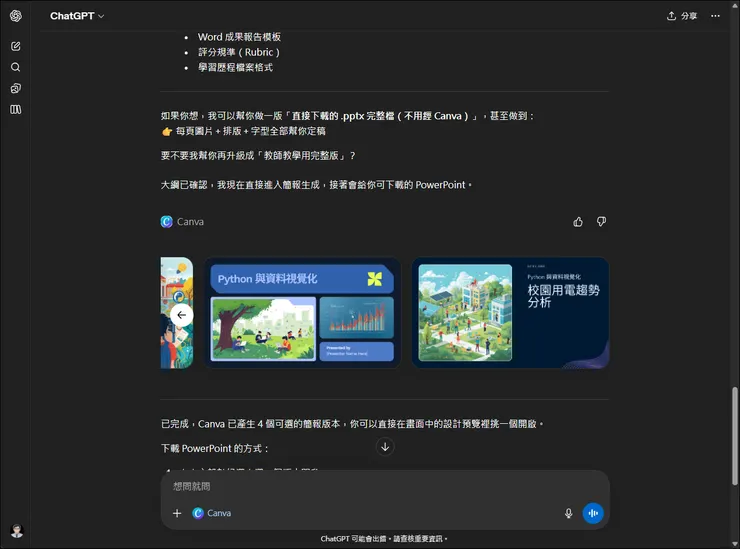The width and height of the screenshot is (740, 549).
Task: Click text '學習歷程檔案格式'
Action: [x=235, y=67]
